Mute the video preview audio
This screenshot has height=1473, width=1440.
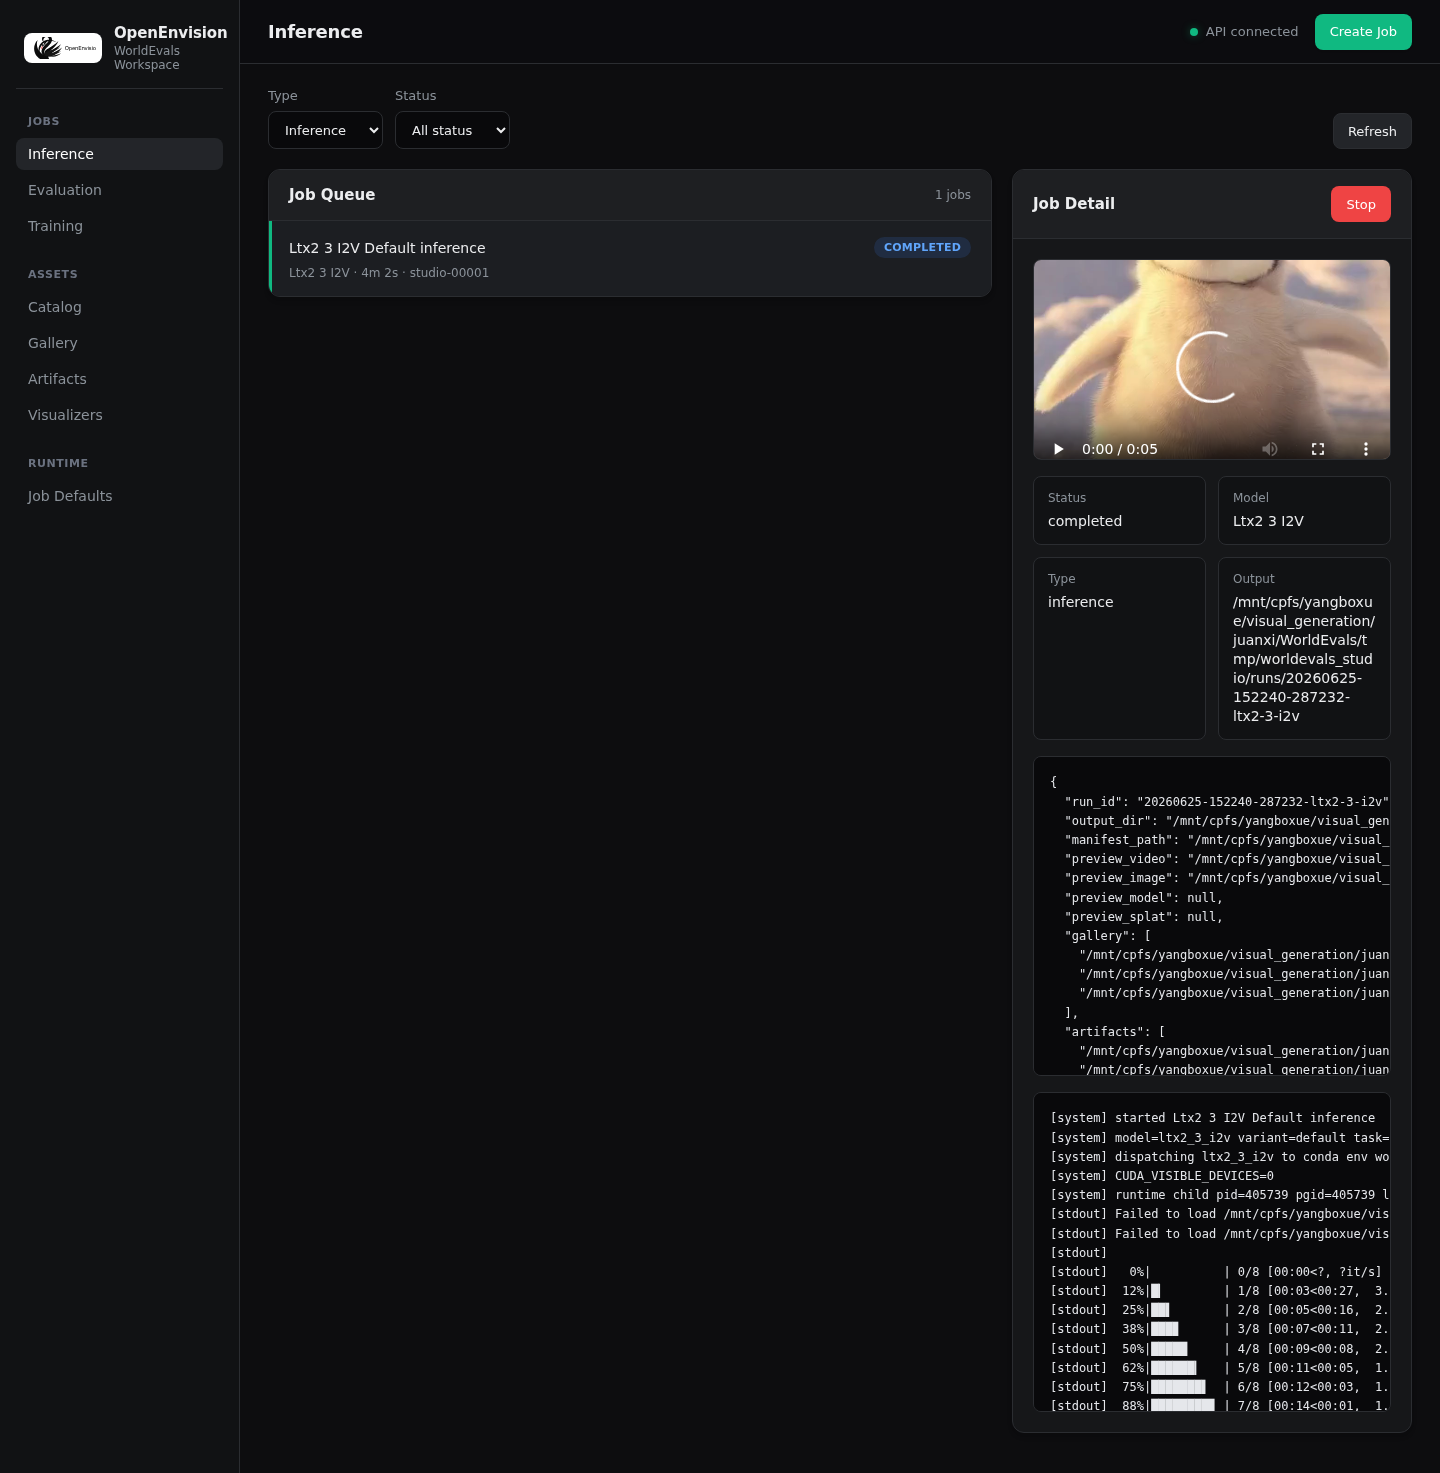(x=1270, y=449)
